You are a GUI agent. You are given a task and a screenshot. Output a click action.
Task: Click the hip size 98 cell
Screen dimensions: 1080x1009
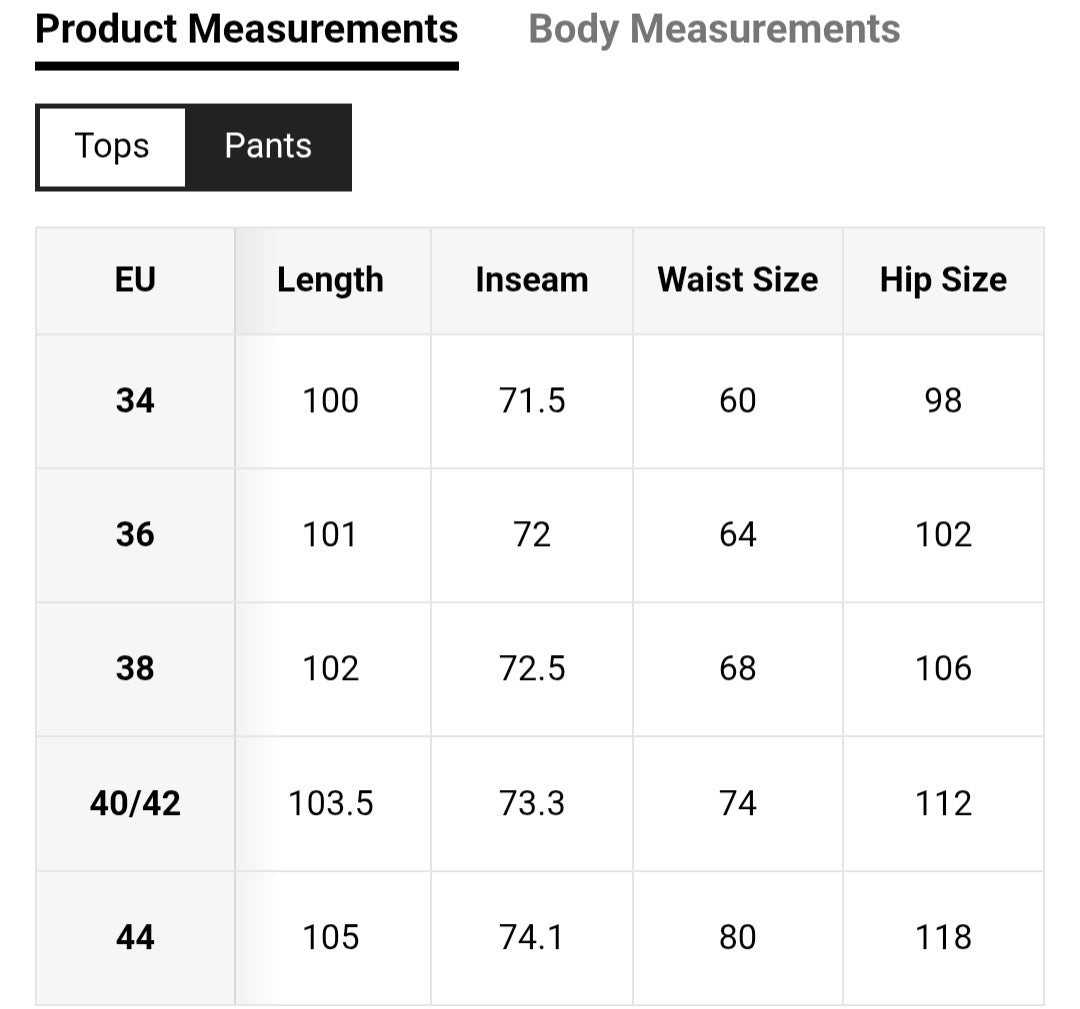click(x=943, y=401)
